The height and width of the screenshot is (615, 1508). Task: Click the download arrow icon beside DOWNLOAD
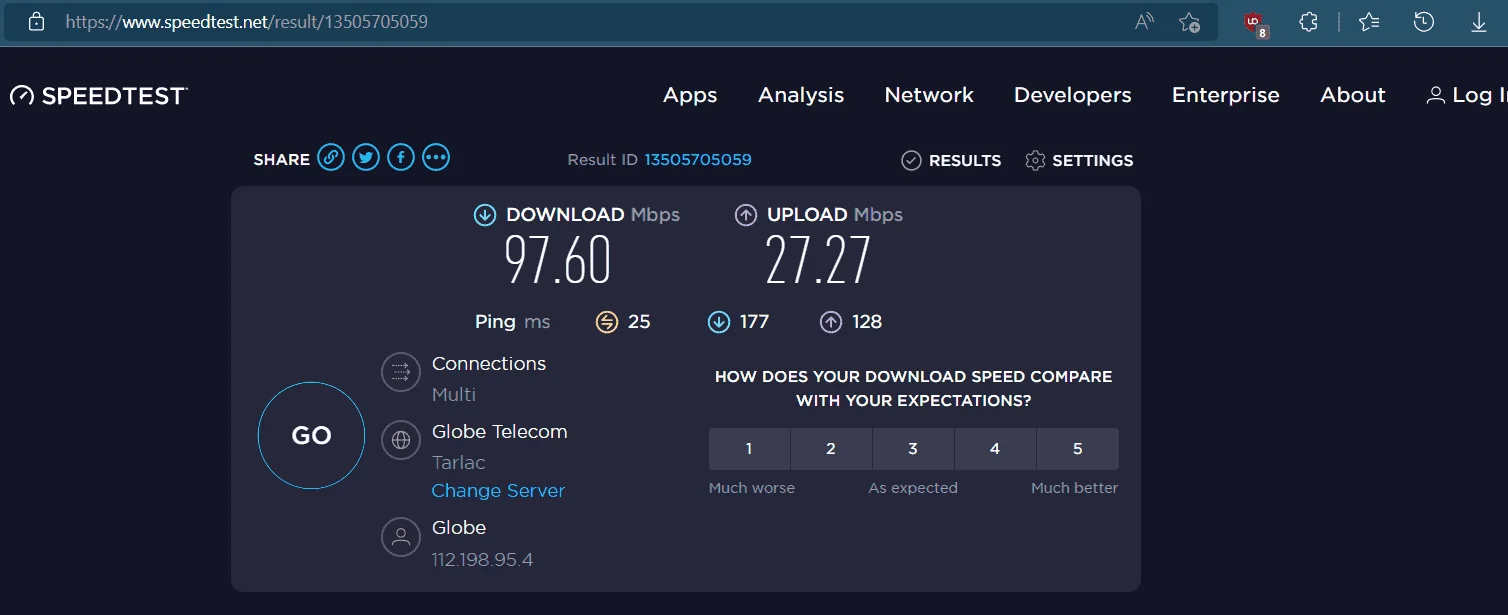[x=485, y=215]
